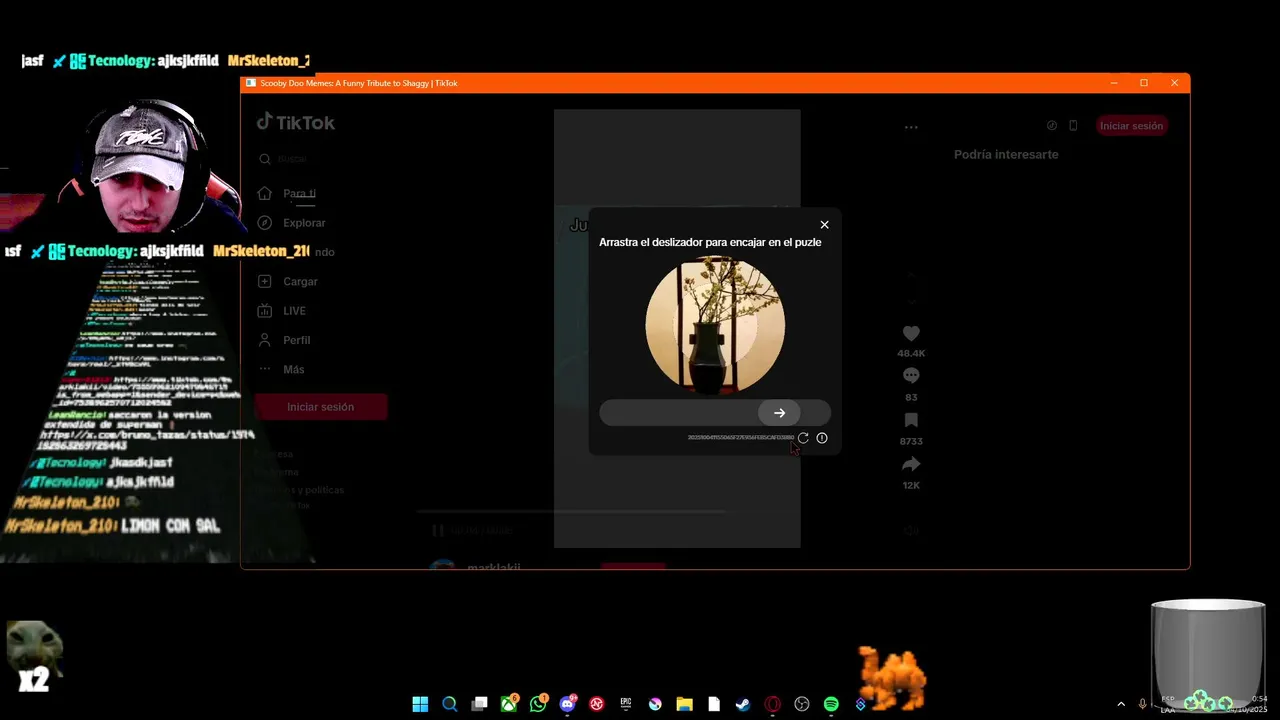Image resolution: width=1280 pixels, height=720 pixels.
Task: Open the video three-dots options
Action: click(911, 127)
